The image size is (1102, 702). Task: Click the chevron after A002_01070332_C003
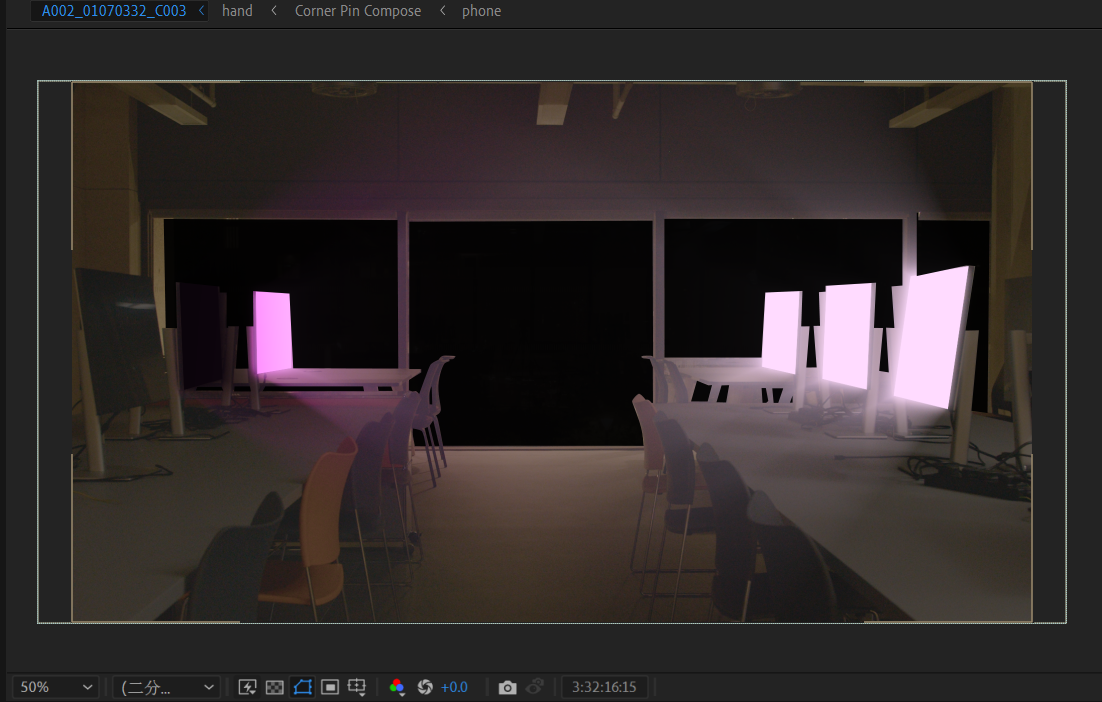[202, 11]
